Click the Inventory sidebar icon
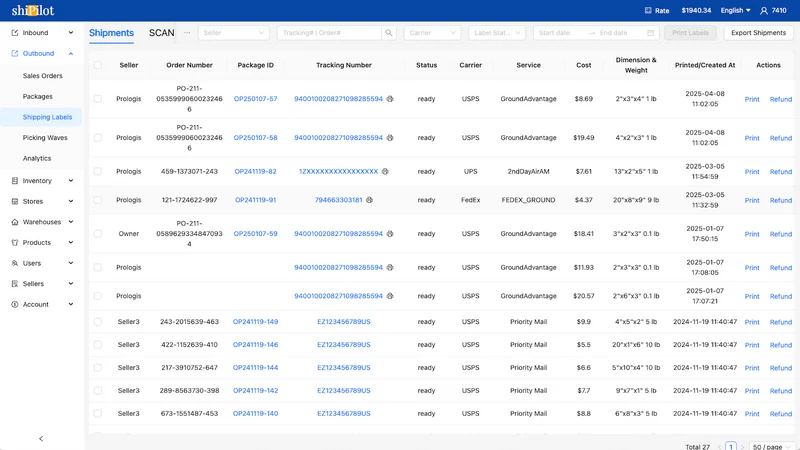This screenshot has width=800, height=450. point(14,181)
